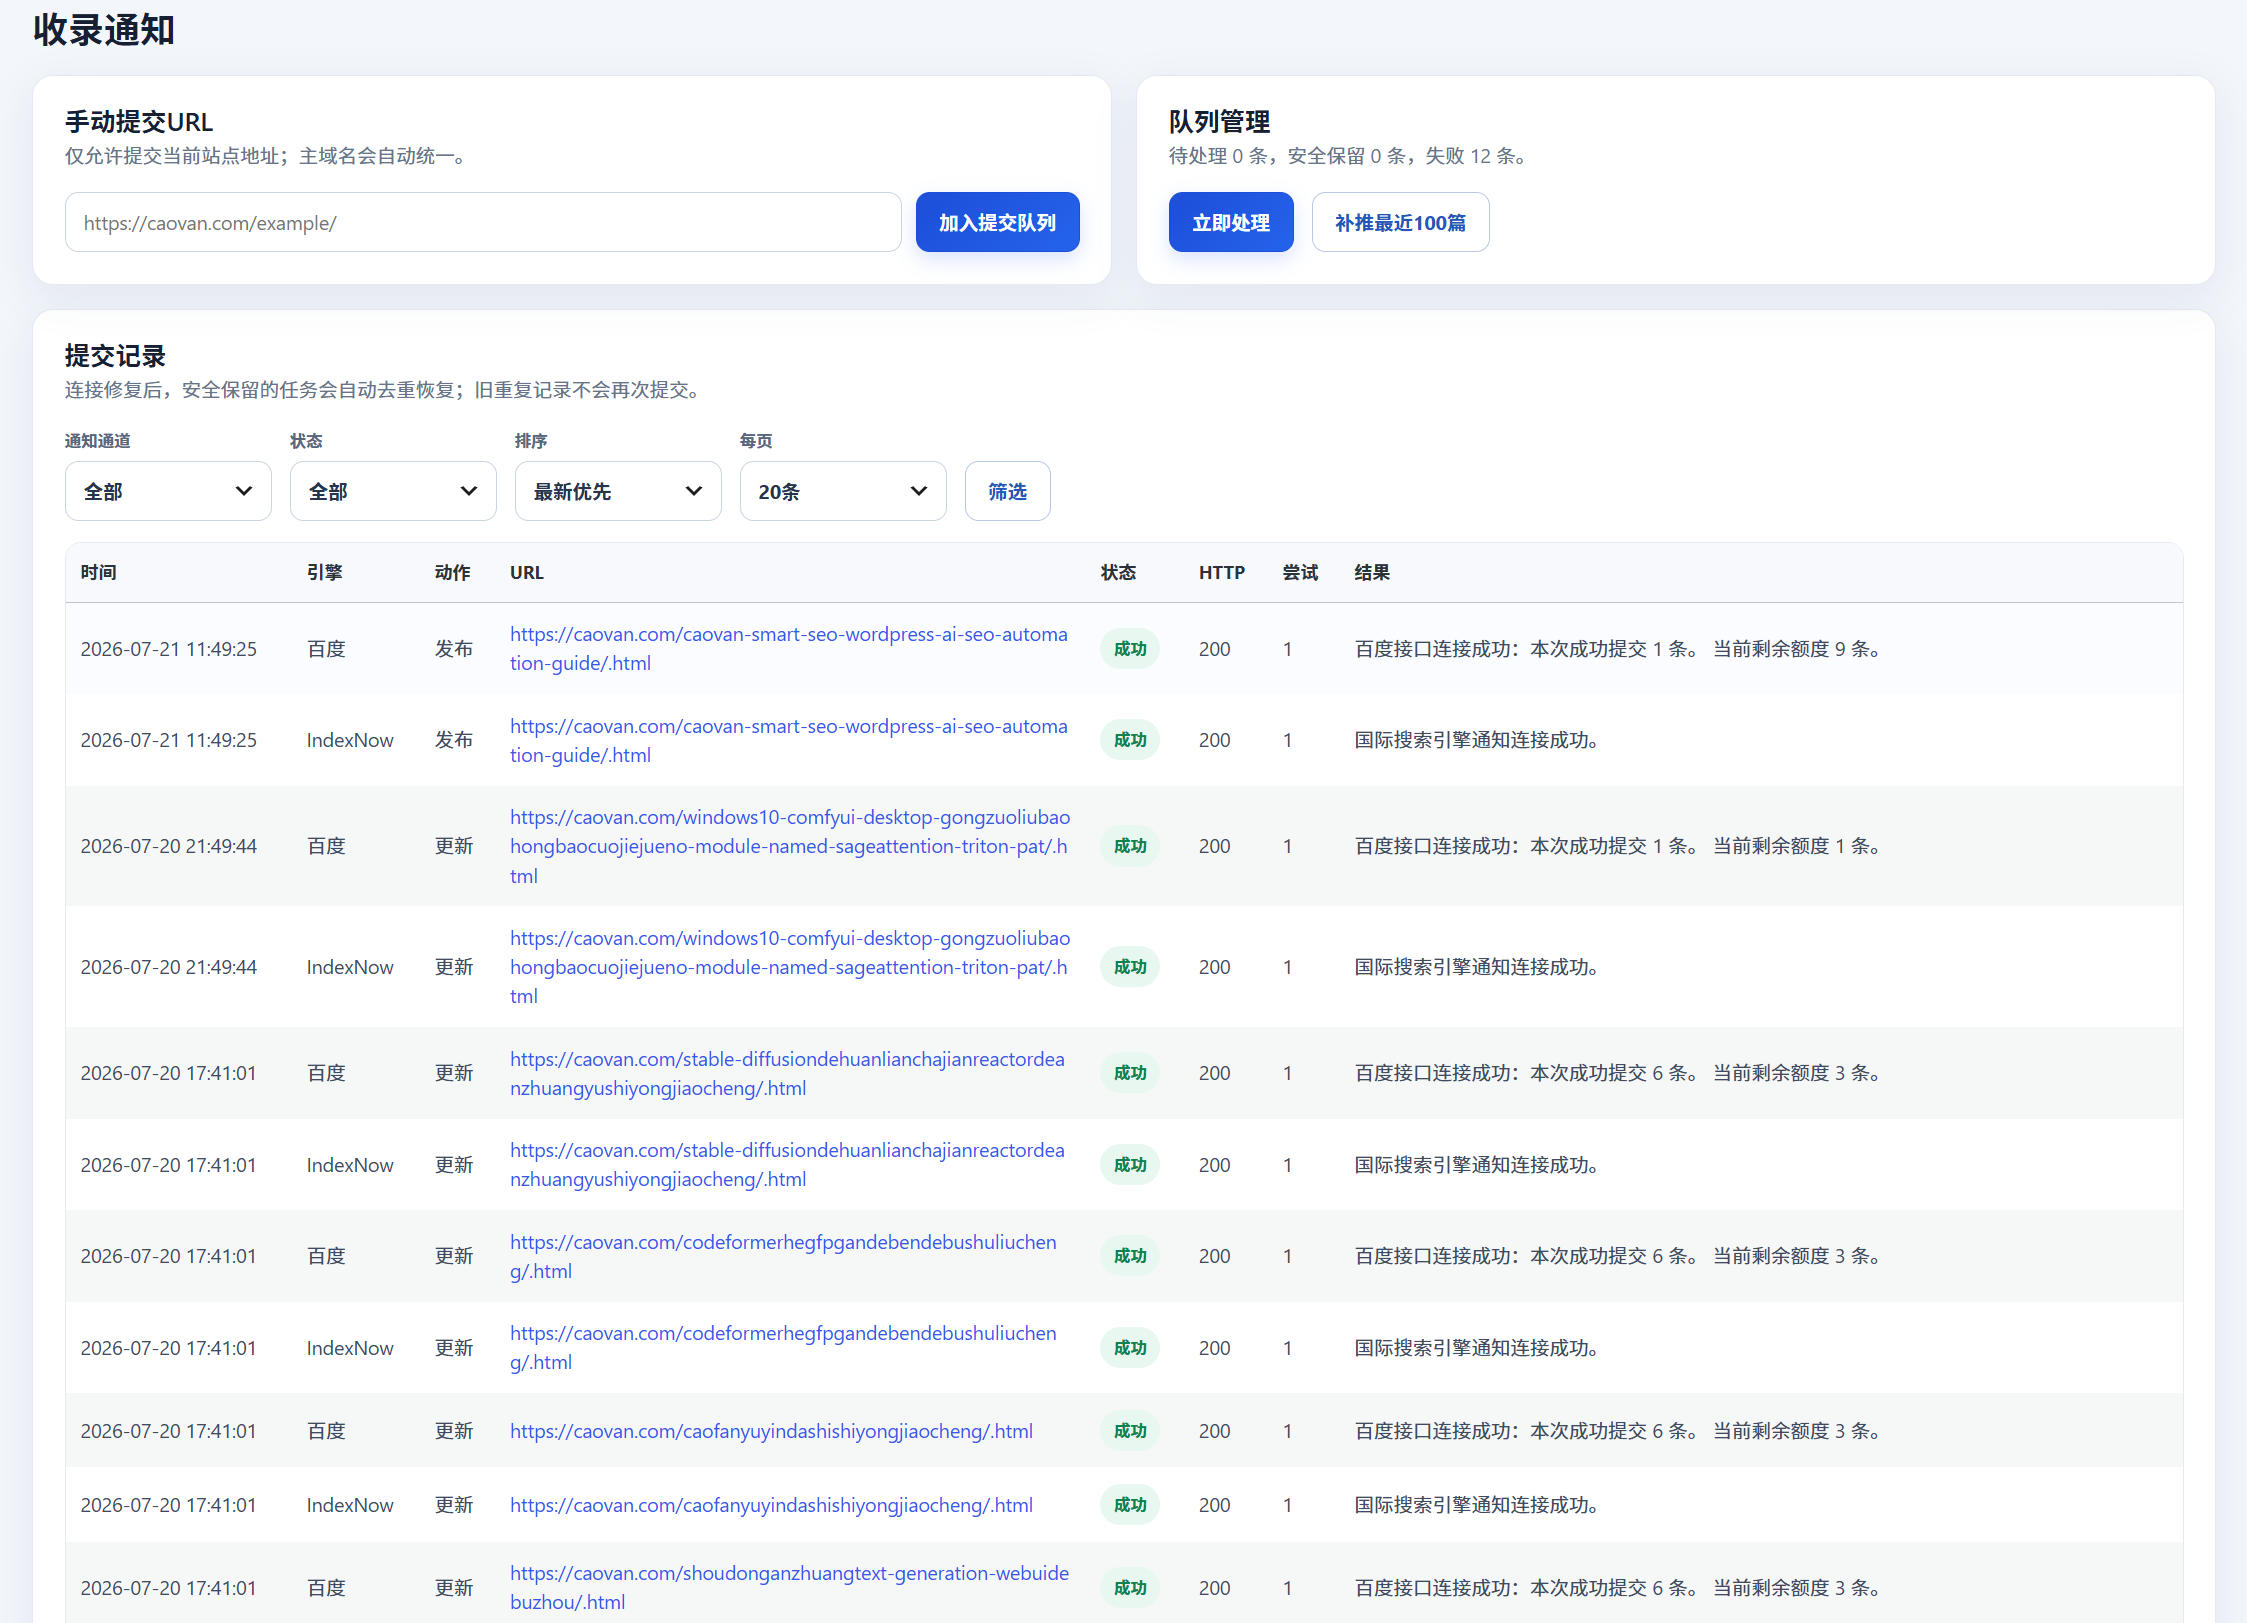Click 成功 badge in first 百度 row

point(1130,649)
